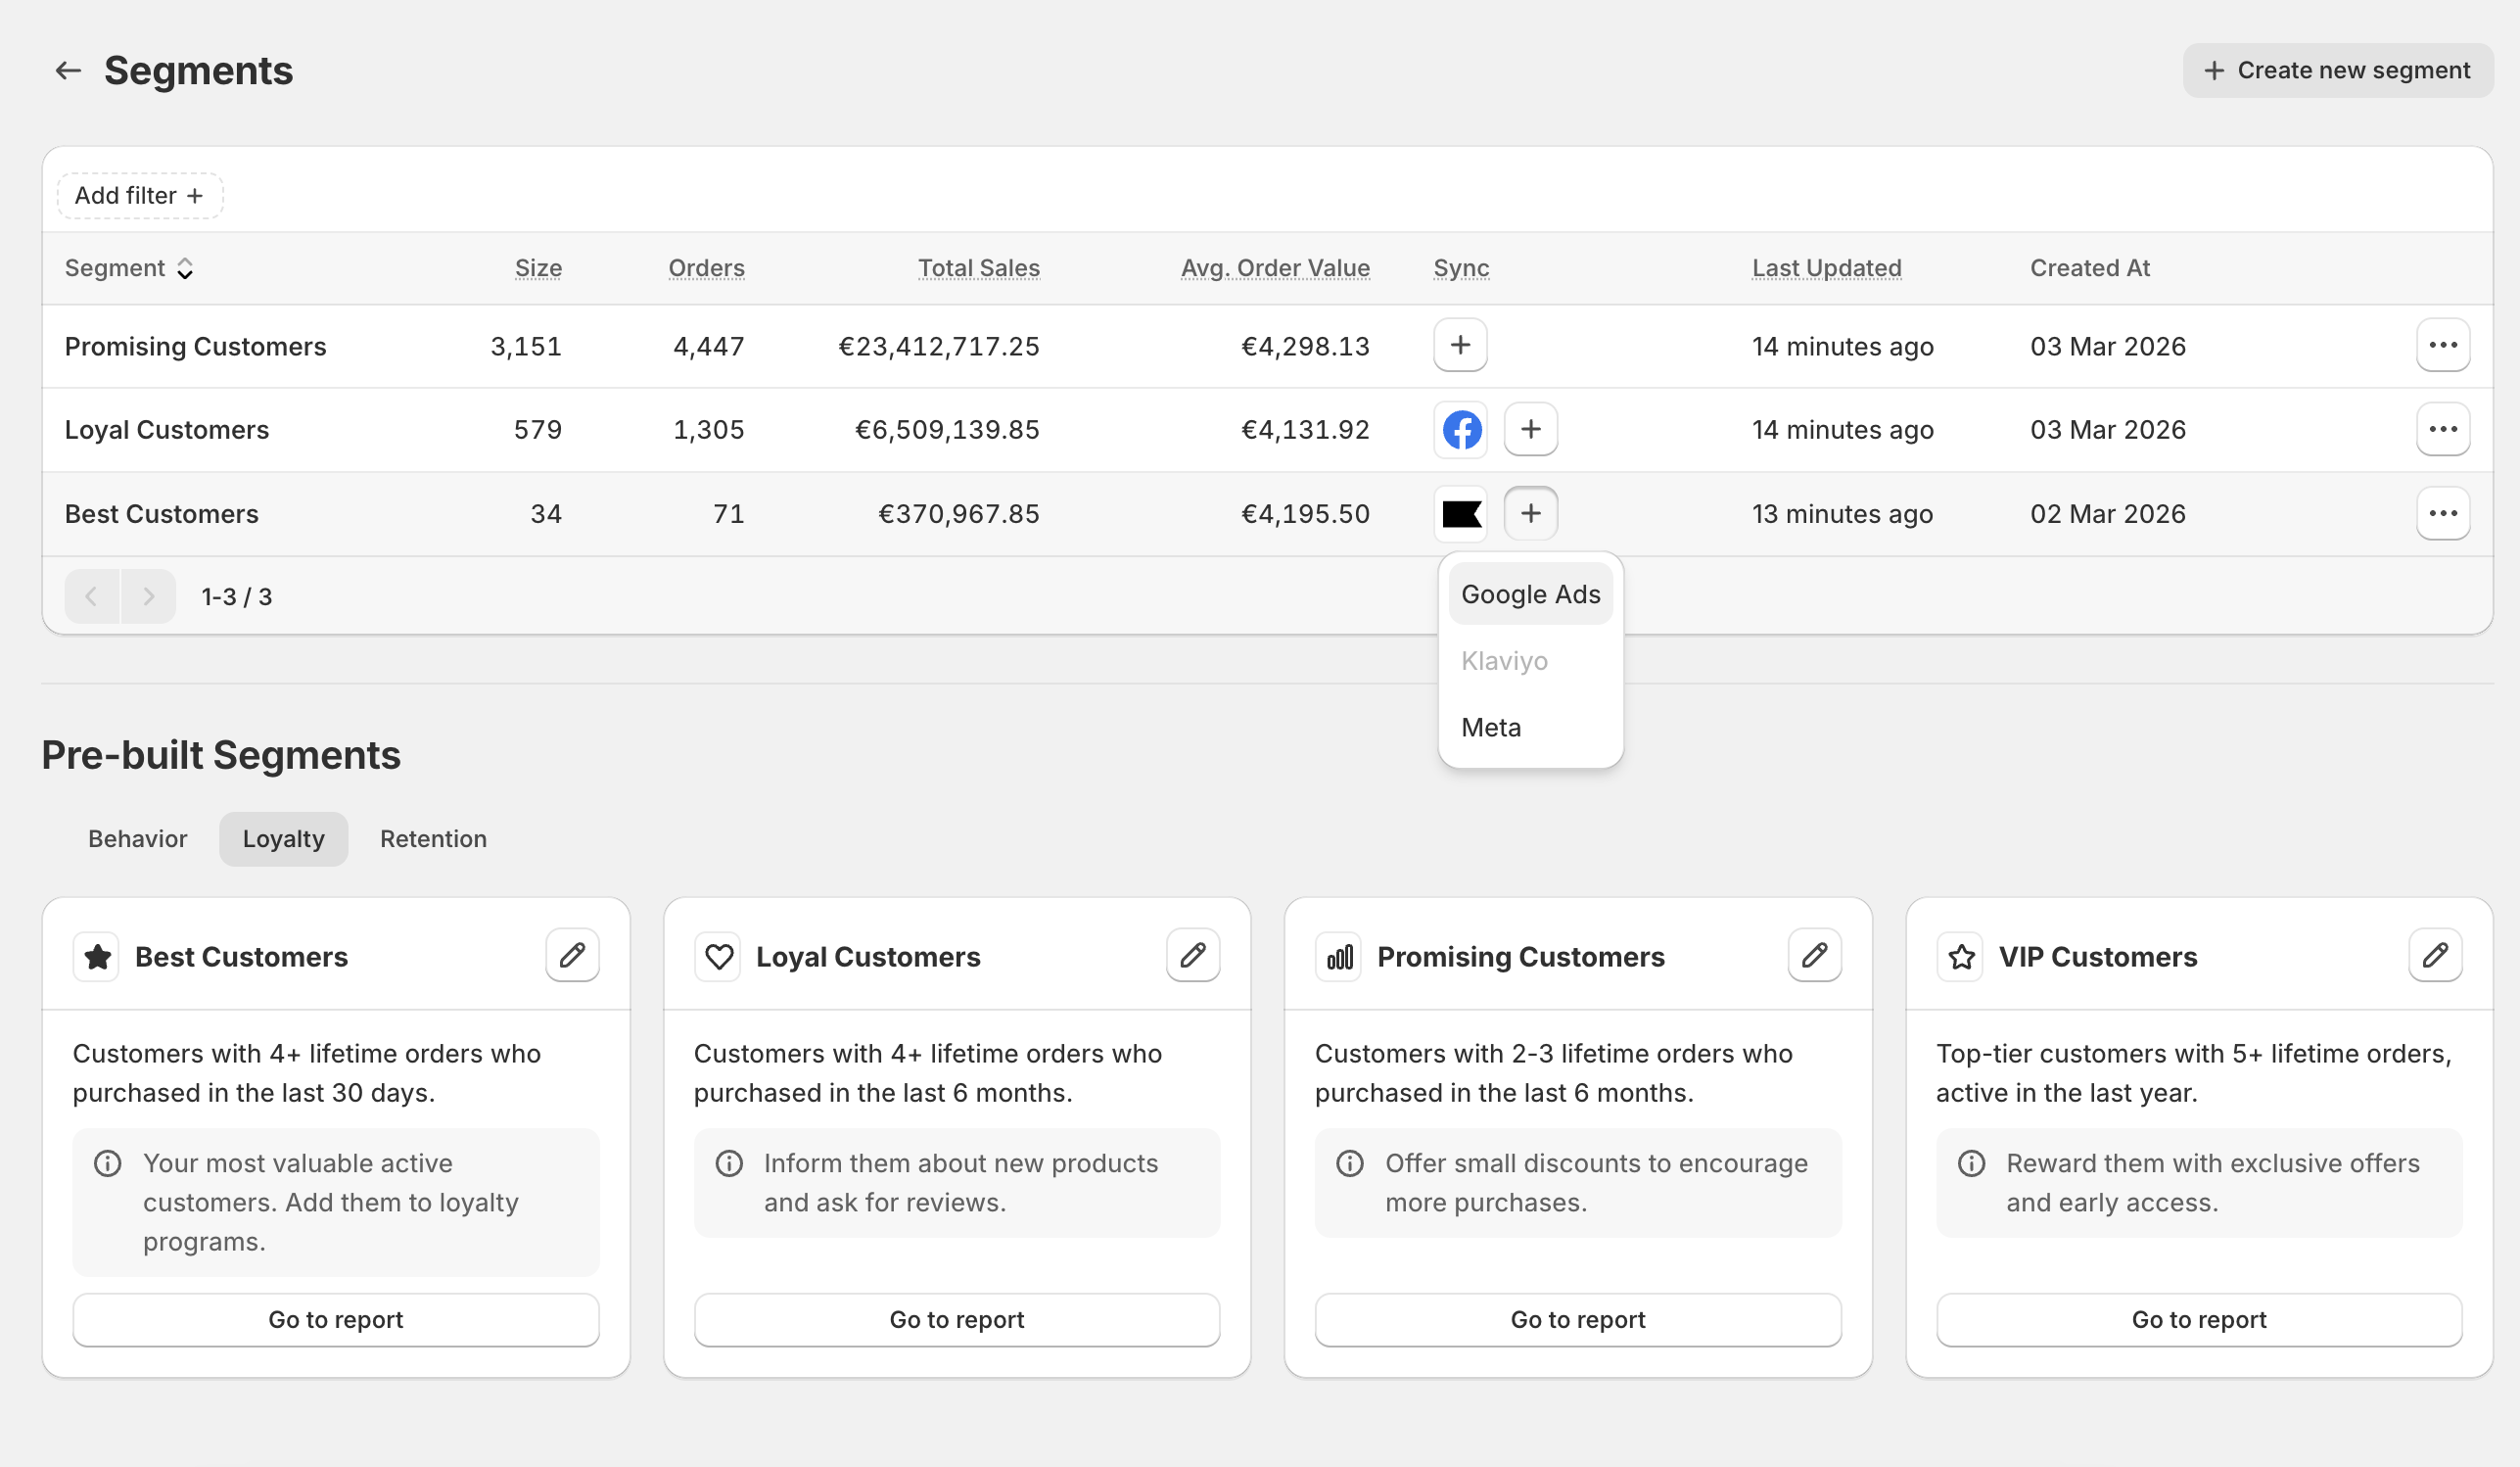
Task: Toggle sorting on the Segment column header
Action: coord(128,267)
